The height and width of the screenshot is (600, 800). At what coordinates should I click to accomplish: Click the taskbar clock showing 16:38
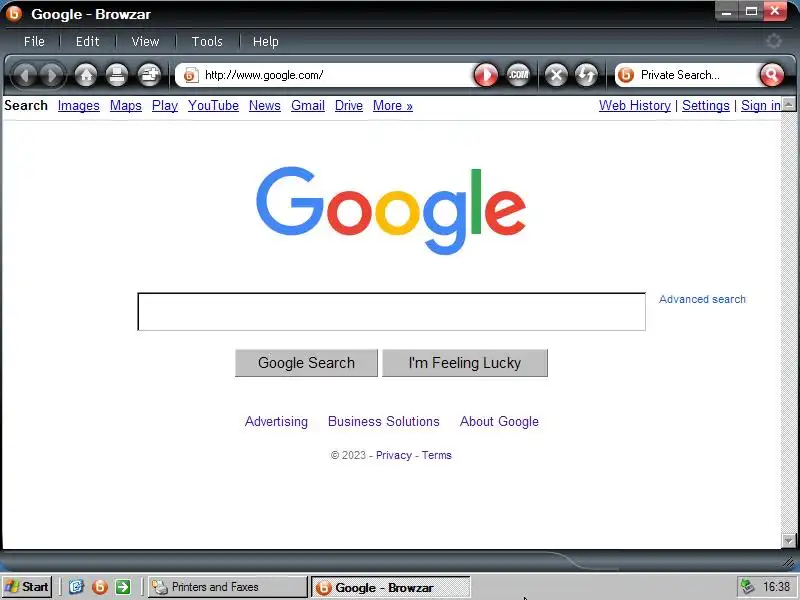pyautogui.click(x=776, y=587)
